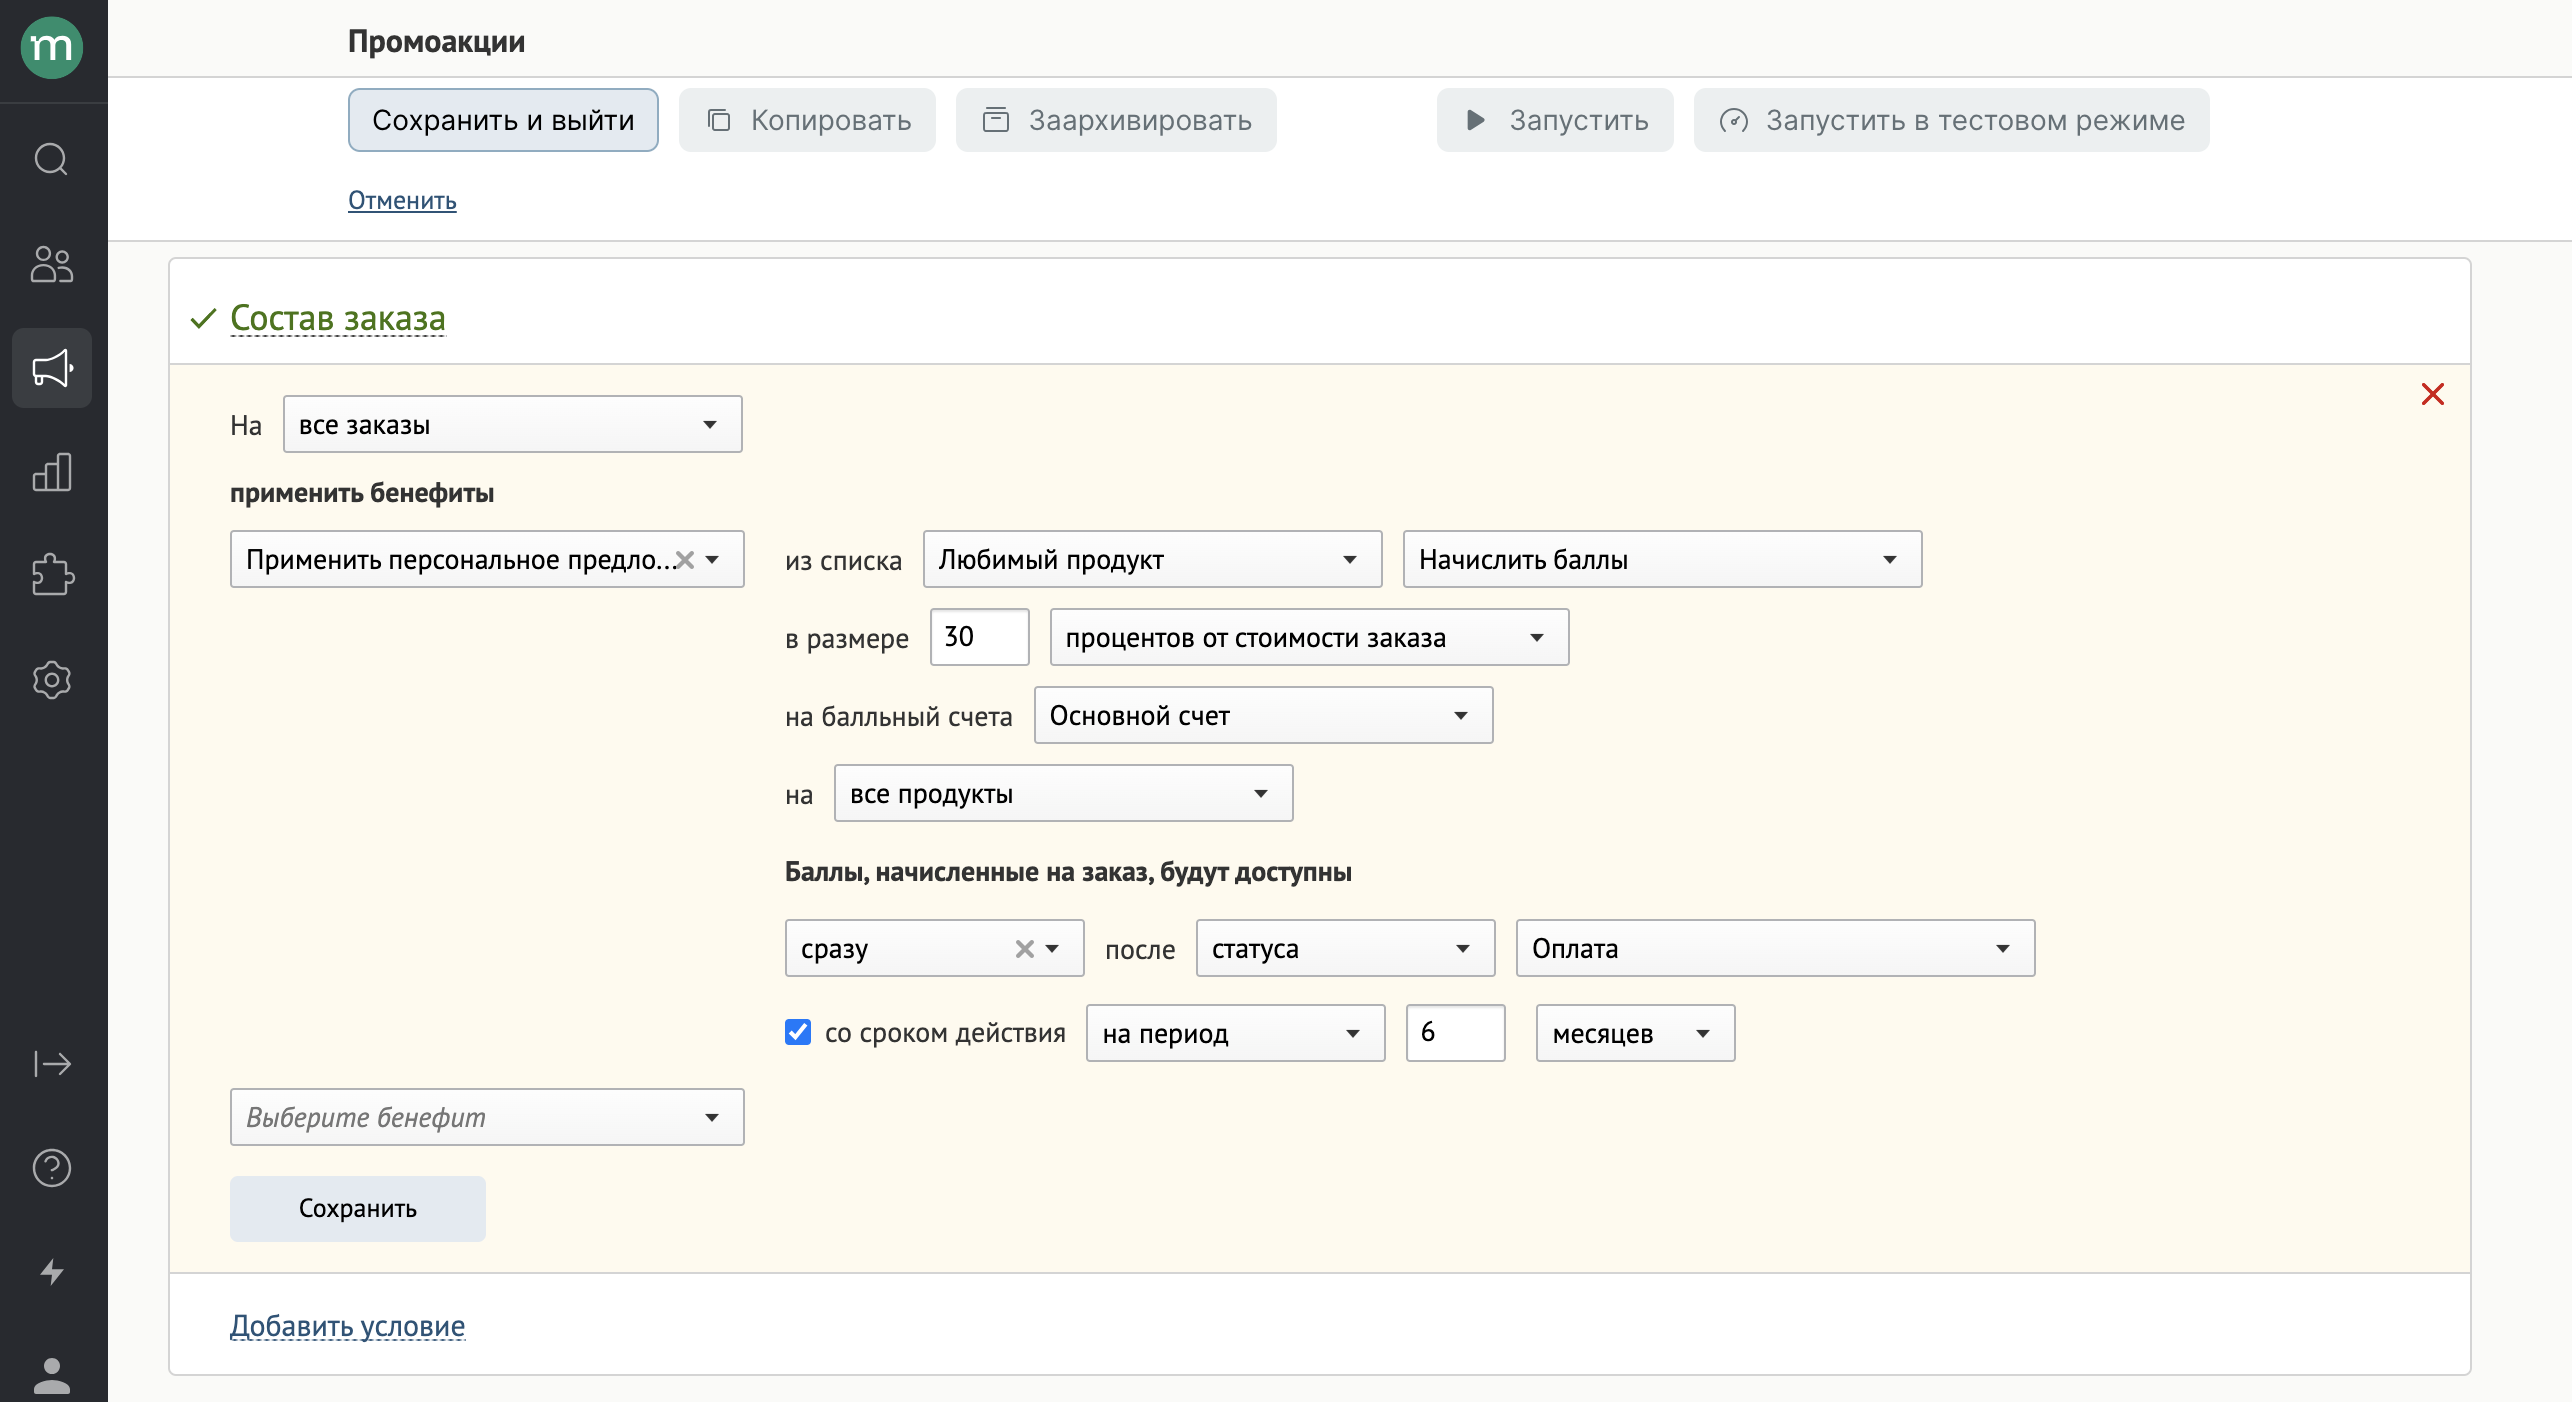Open the 'Начислить баллы' dropdown
This screenshot has width=2572, height=1402.
(1663, 559)
